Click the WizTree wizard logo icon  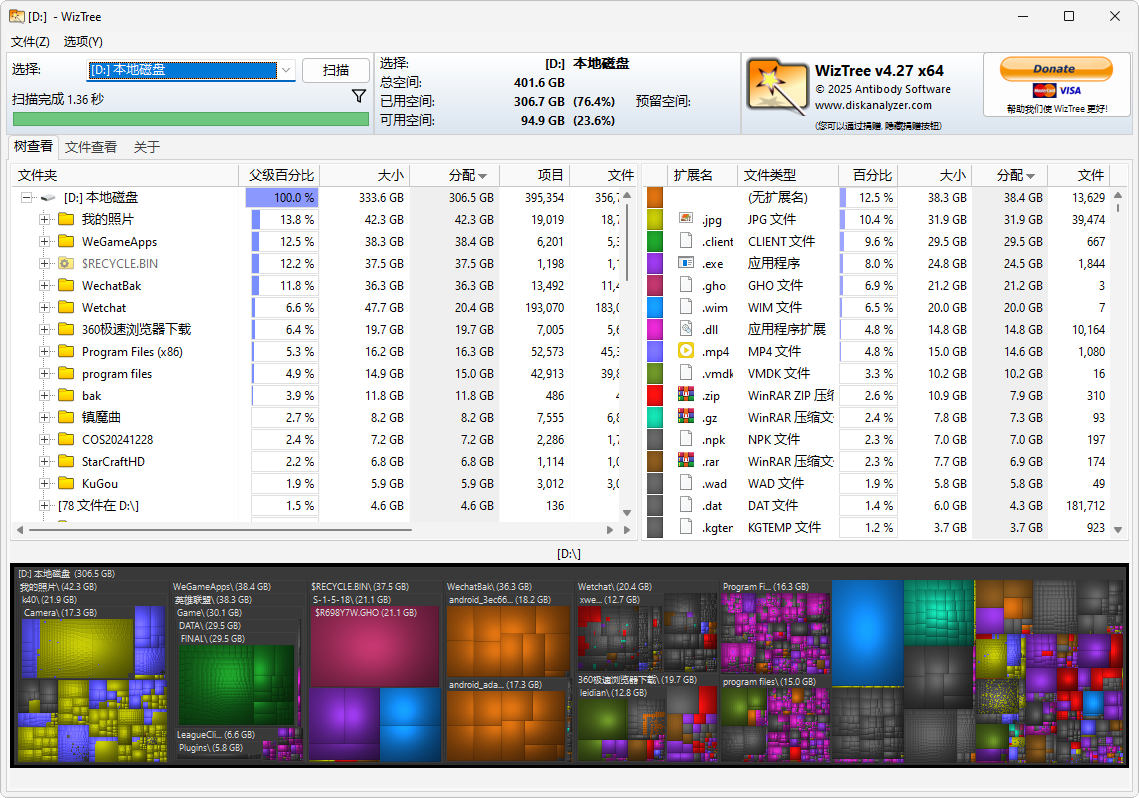pyautogui.click(x=777, y=91)
